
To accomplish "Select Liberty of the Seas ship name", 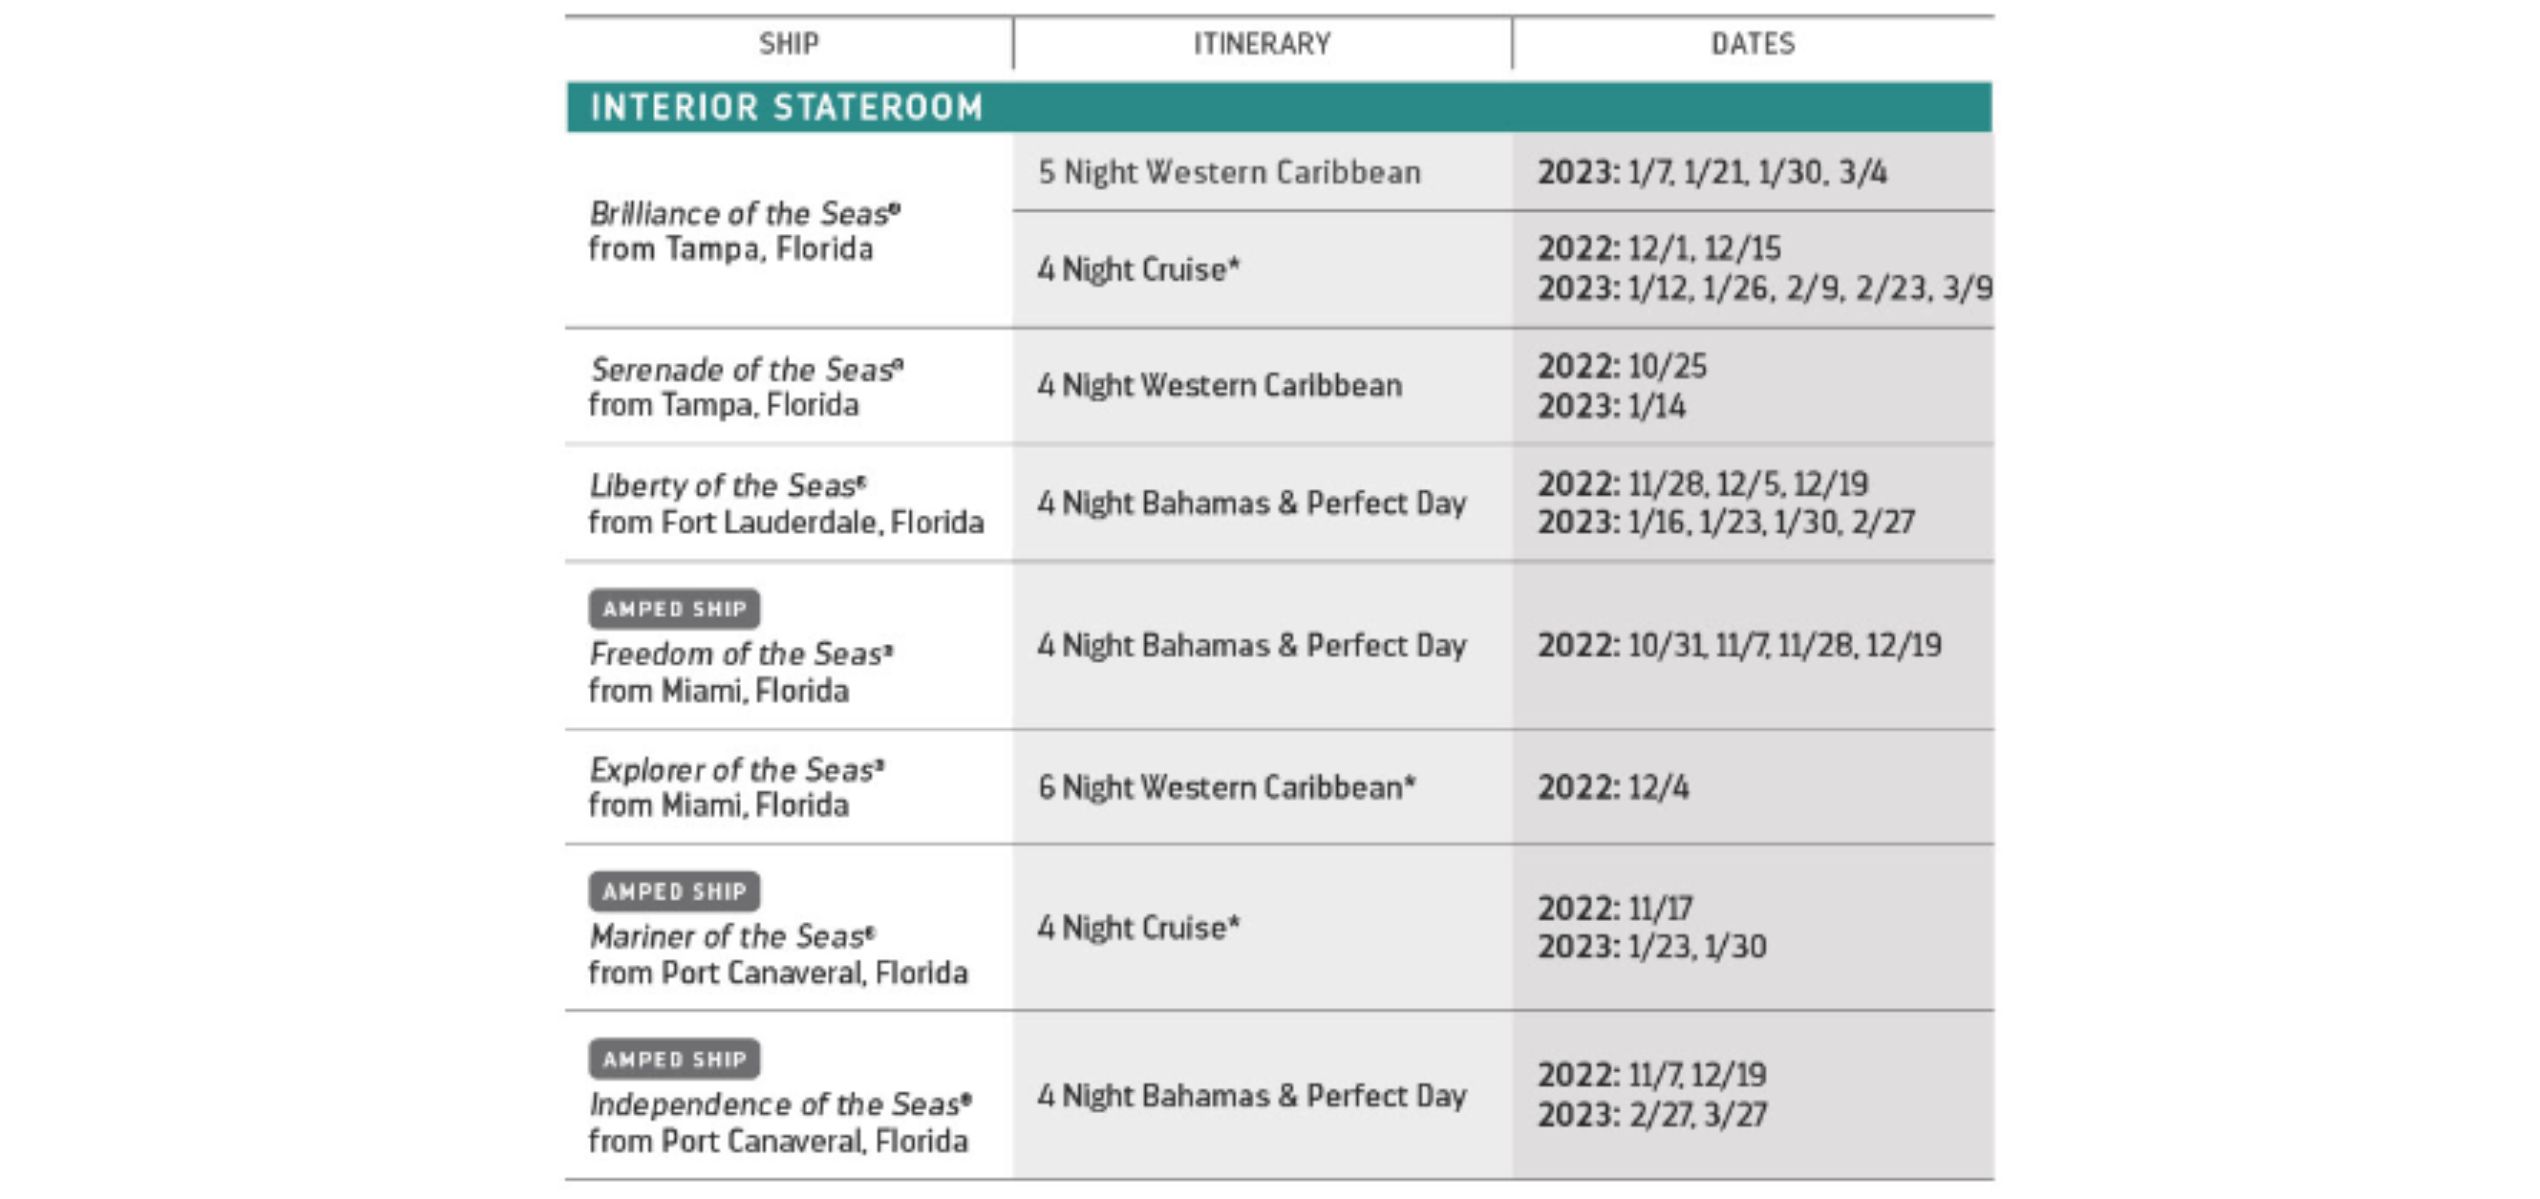I will (727, 485).
